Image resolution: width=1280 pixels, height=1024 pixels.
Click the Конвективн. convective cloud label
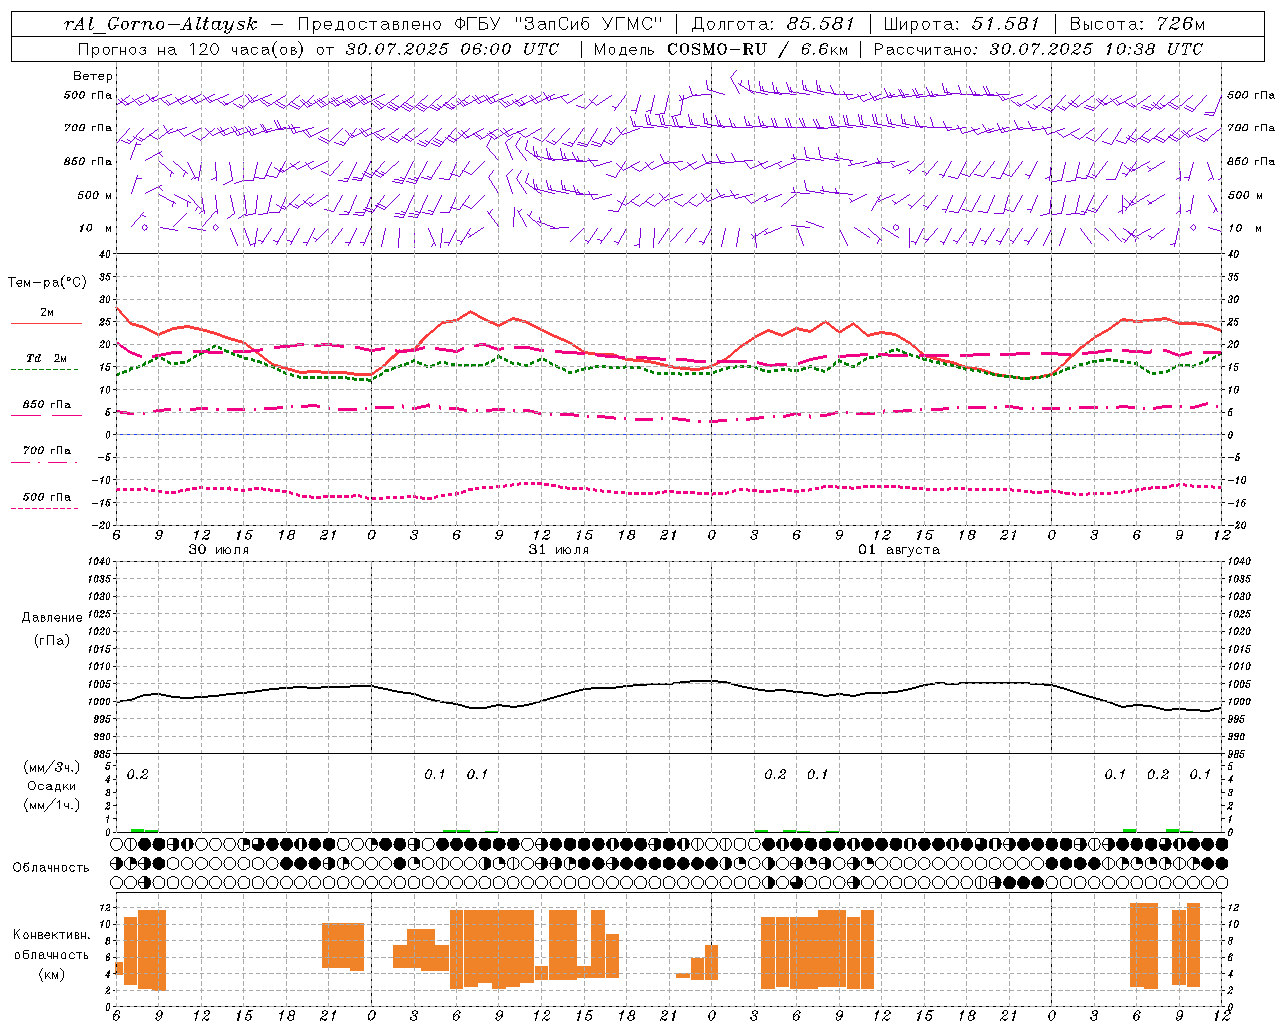(x=52, y=934)
